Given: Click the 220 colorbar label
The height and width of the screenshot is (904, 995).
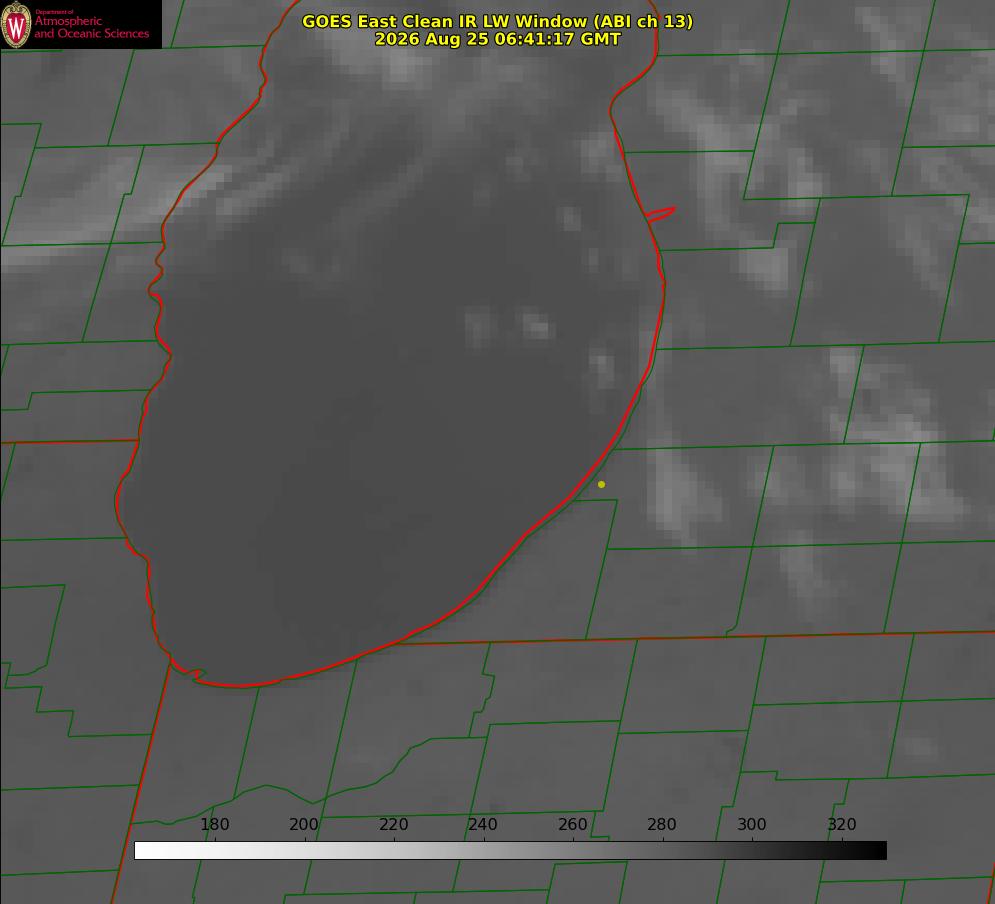Looking at the screenshot, I should pos(393,825).
